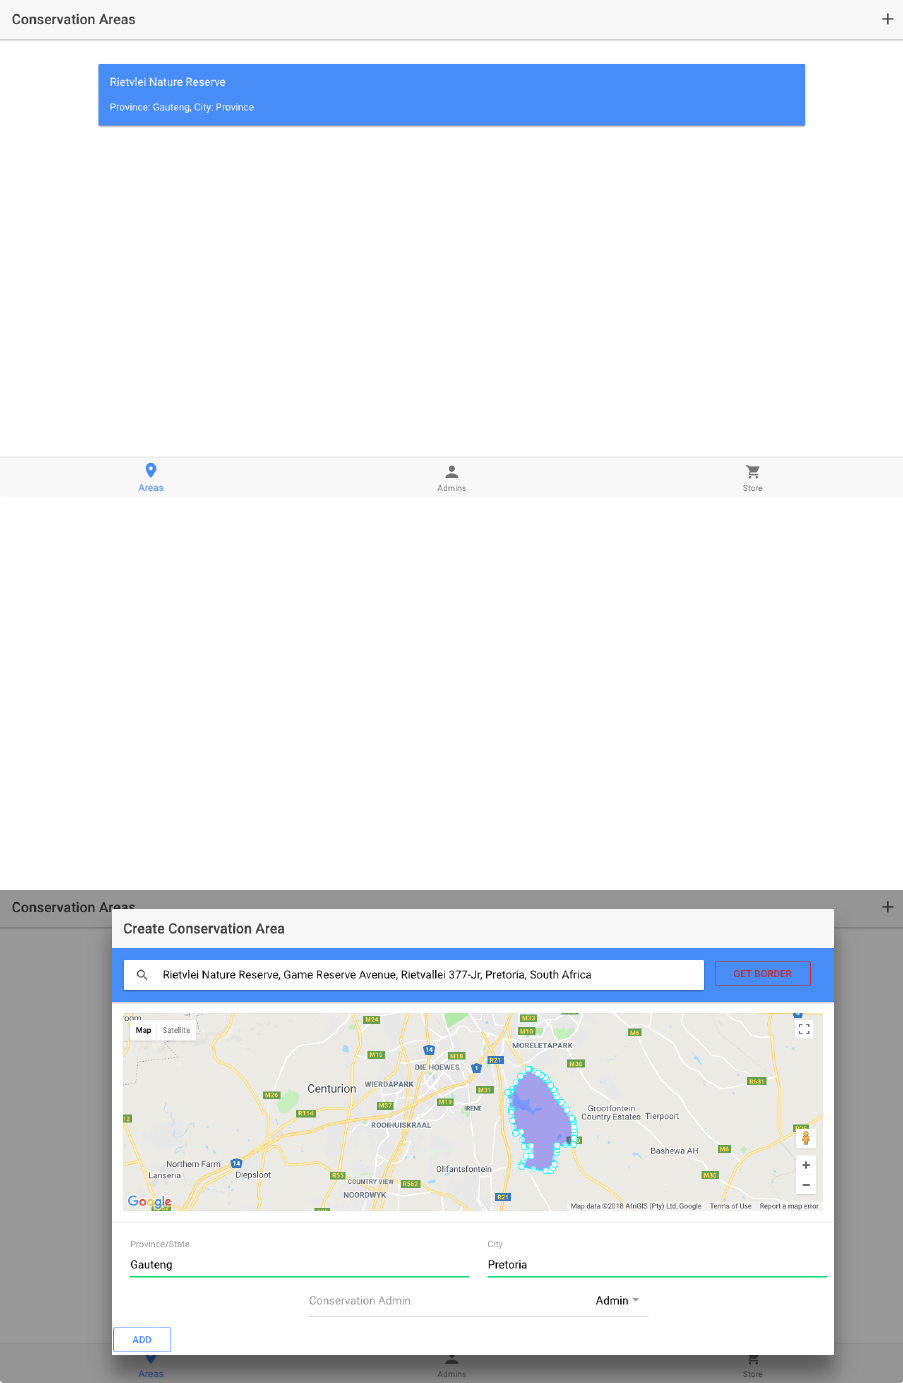The image size is (903, 1383).
Task: Open the Rietvlei Nature Reserve card
Action: click(451, 95)
